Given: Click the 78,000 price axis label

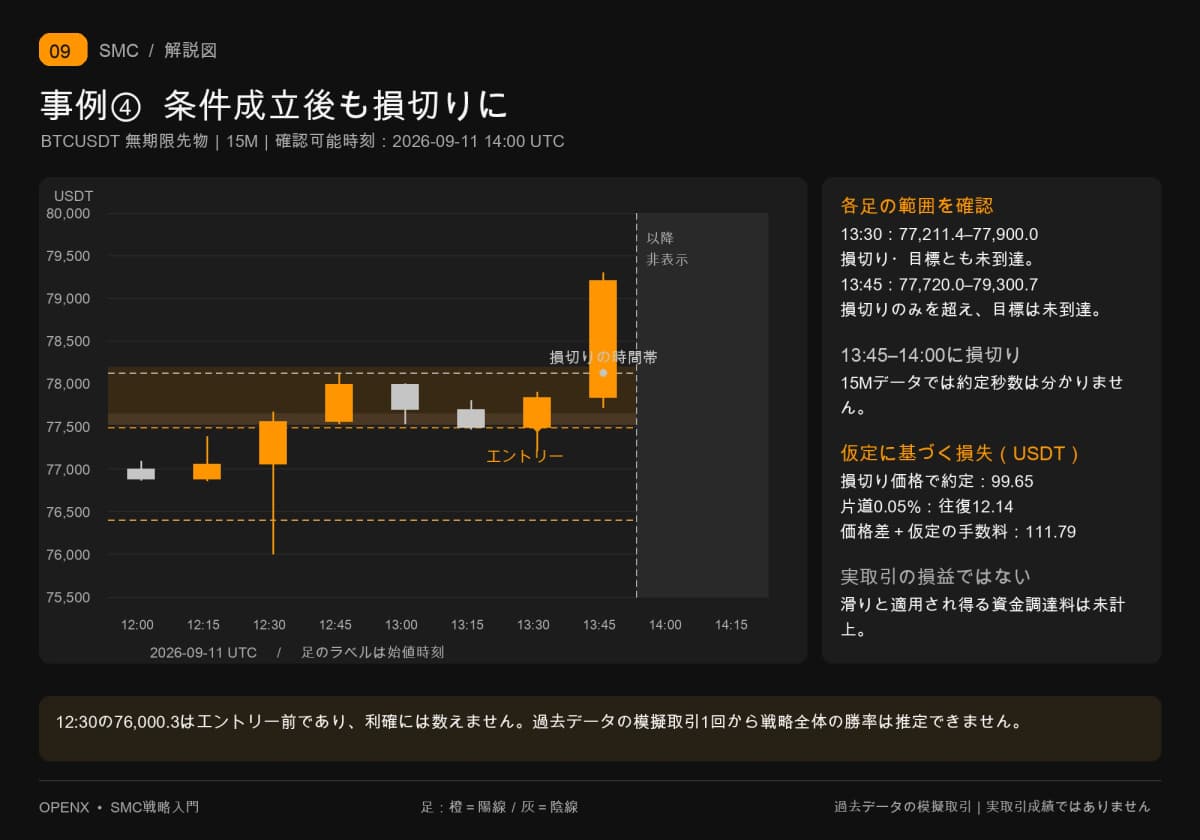Looking at the screenshot, I should tap(69, 384).
